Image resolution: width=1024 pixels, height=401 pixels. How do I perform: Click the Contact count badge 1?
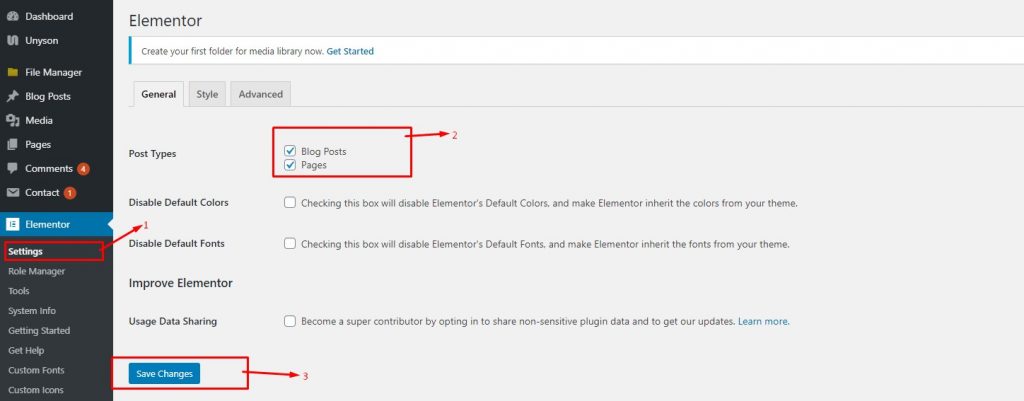tap(70, 193)
